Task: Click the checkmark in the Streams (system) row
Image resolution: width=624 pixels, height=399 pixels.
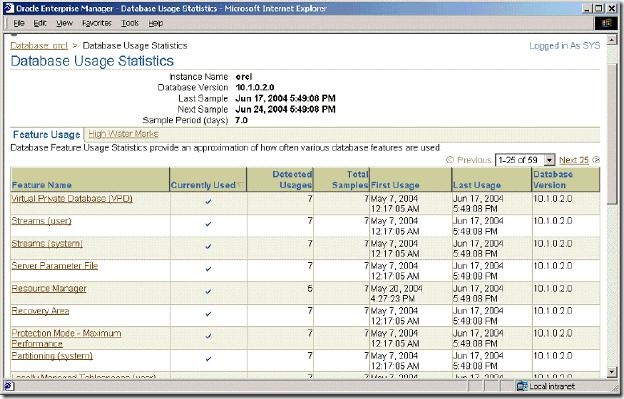Action: [x=208, y=247]
